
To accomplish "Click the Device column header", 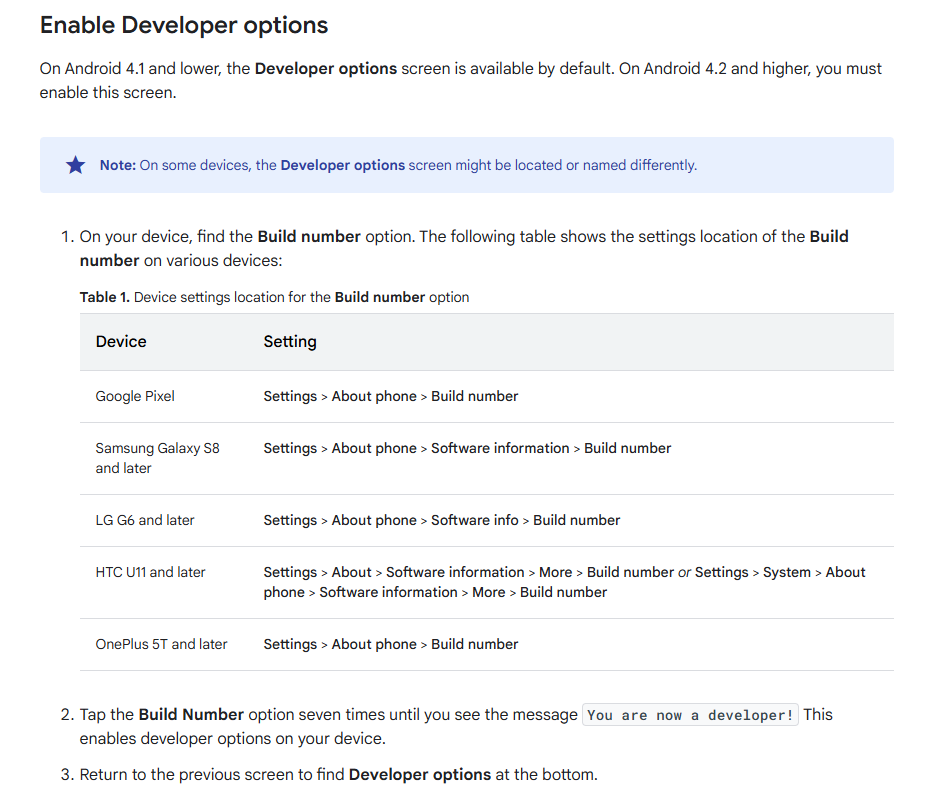I will [x=120, y=341].
